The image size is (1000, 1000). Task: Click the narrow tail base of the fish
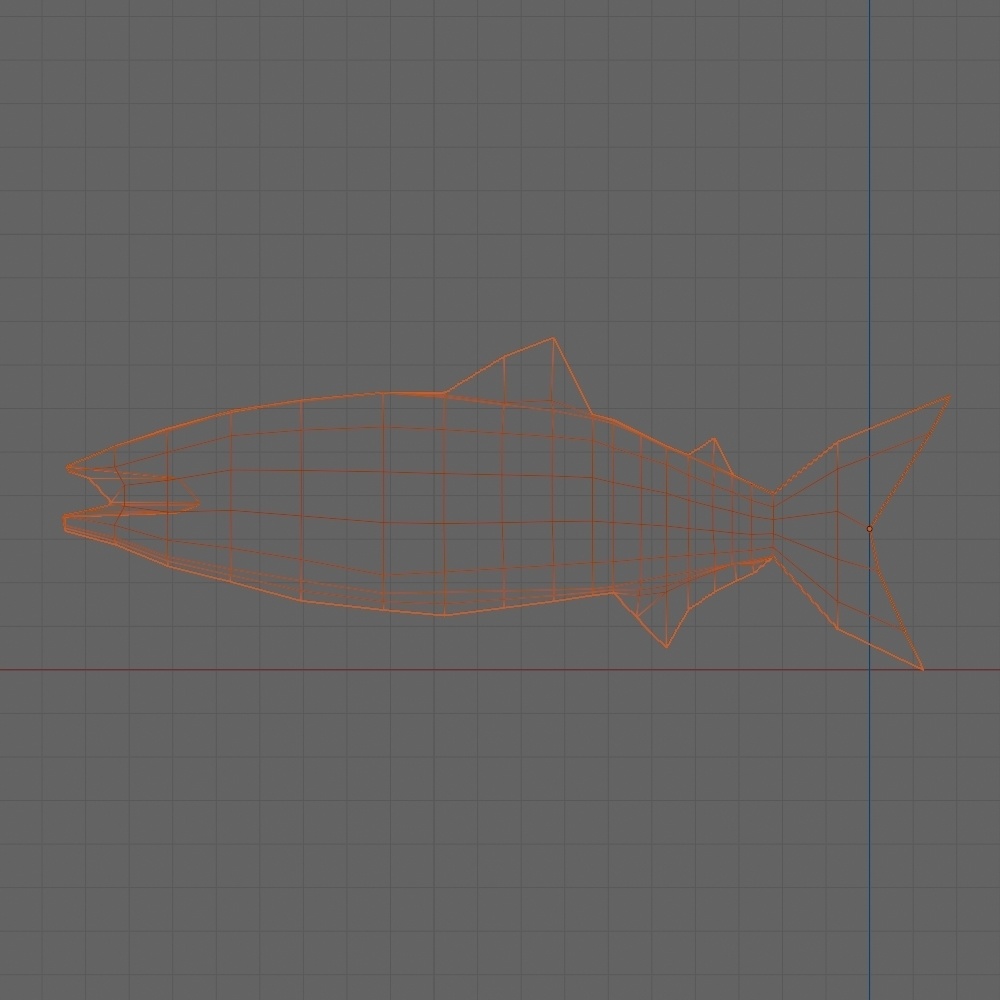point(775,520)
